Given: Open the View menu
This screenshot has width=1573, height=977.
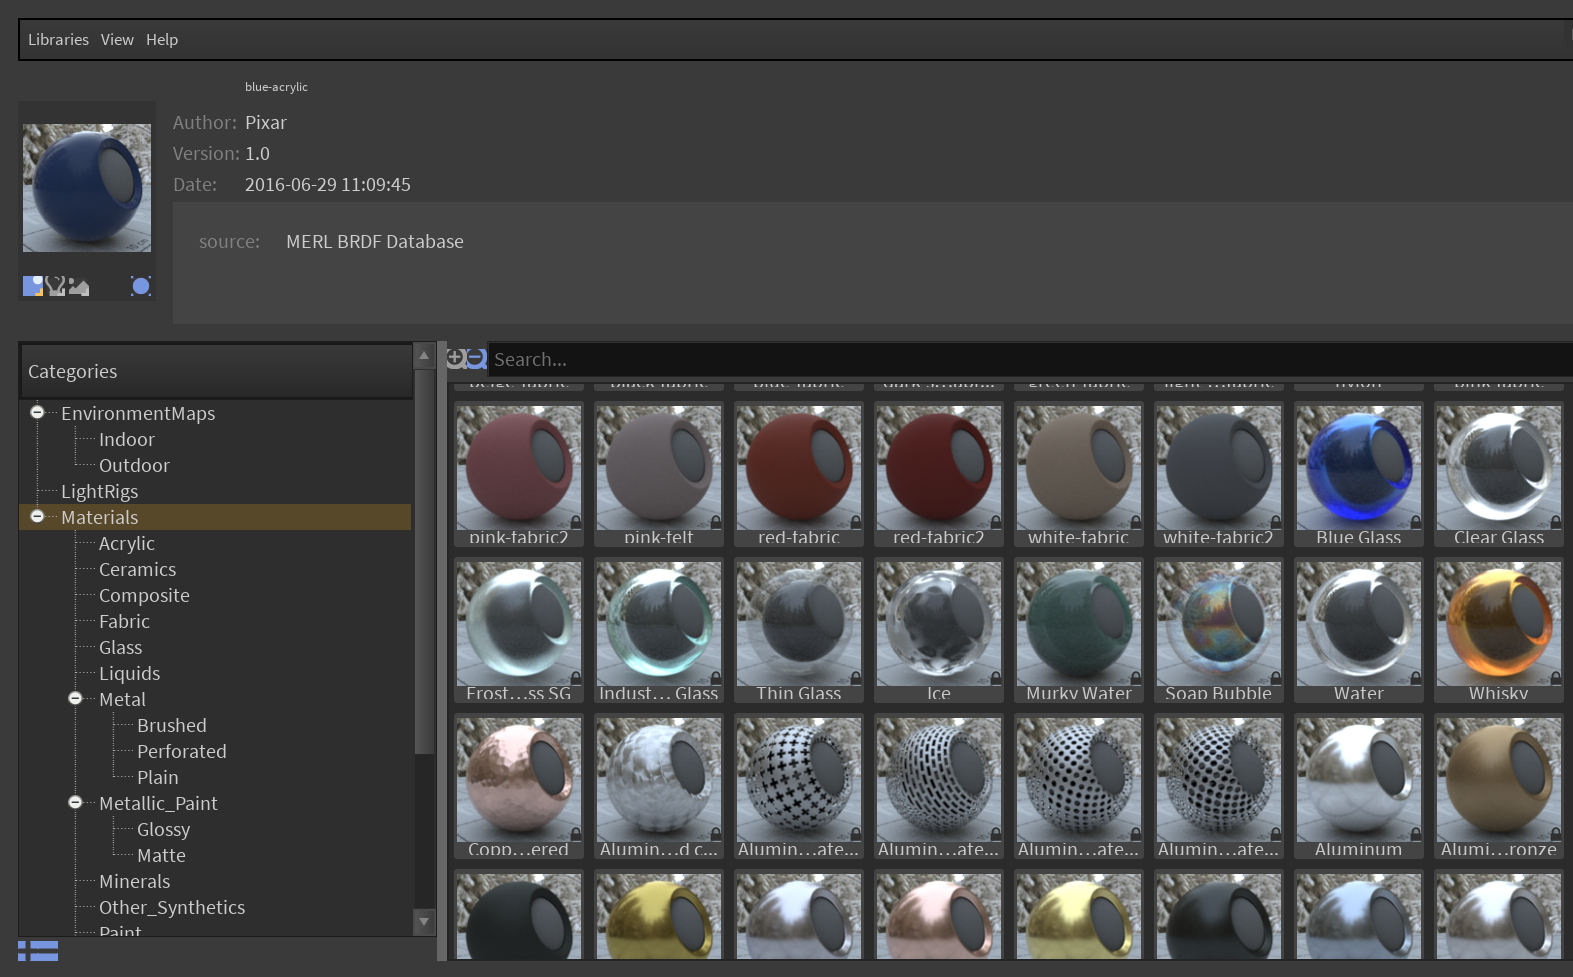Looking at the screenshot, I should point(117,40).
